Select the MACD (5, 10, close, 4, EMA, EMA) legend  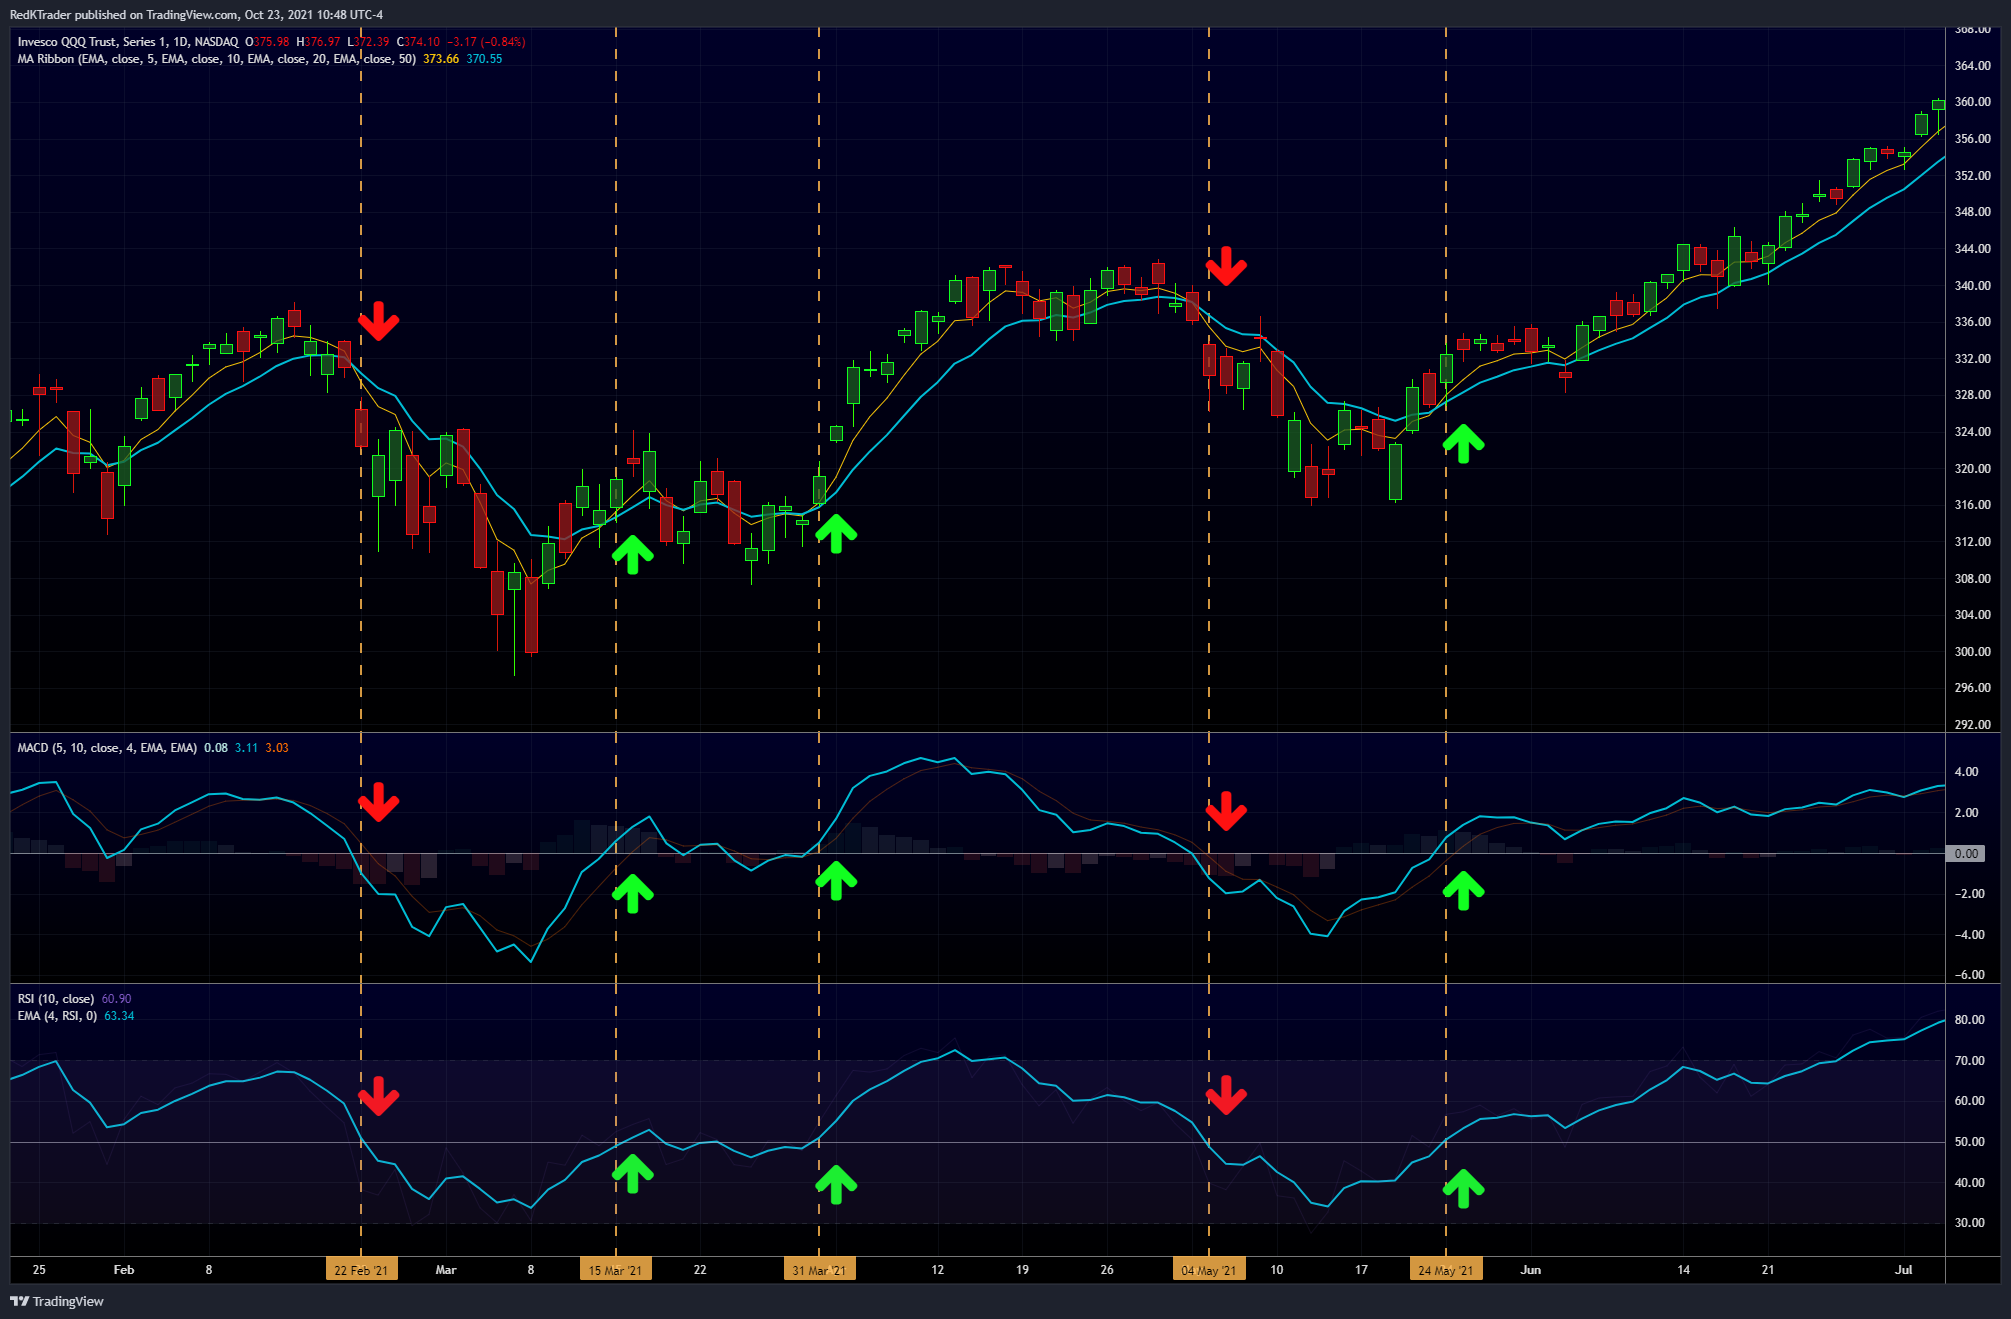pyautogui.click(x=107, y=748)
